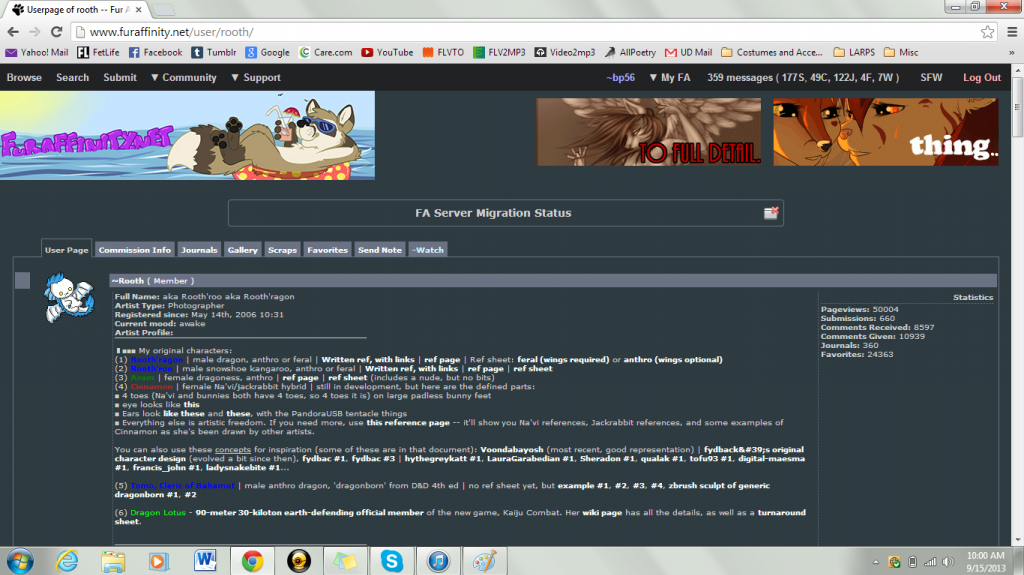Open Paint from the taskbar

tap(485, 561)
